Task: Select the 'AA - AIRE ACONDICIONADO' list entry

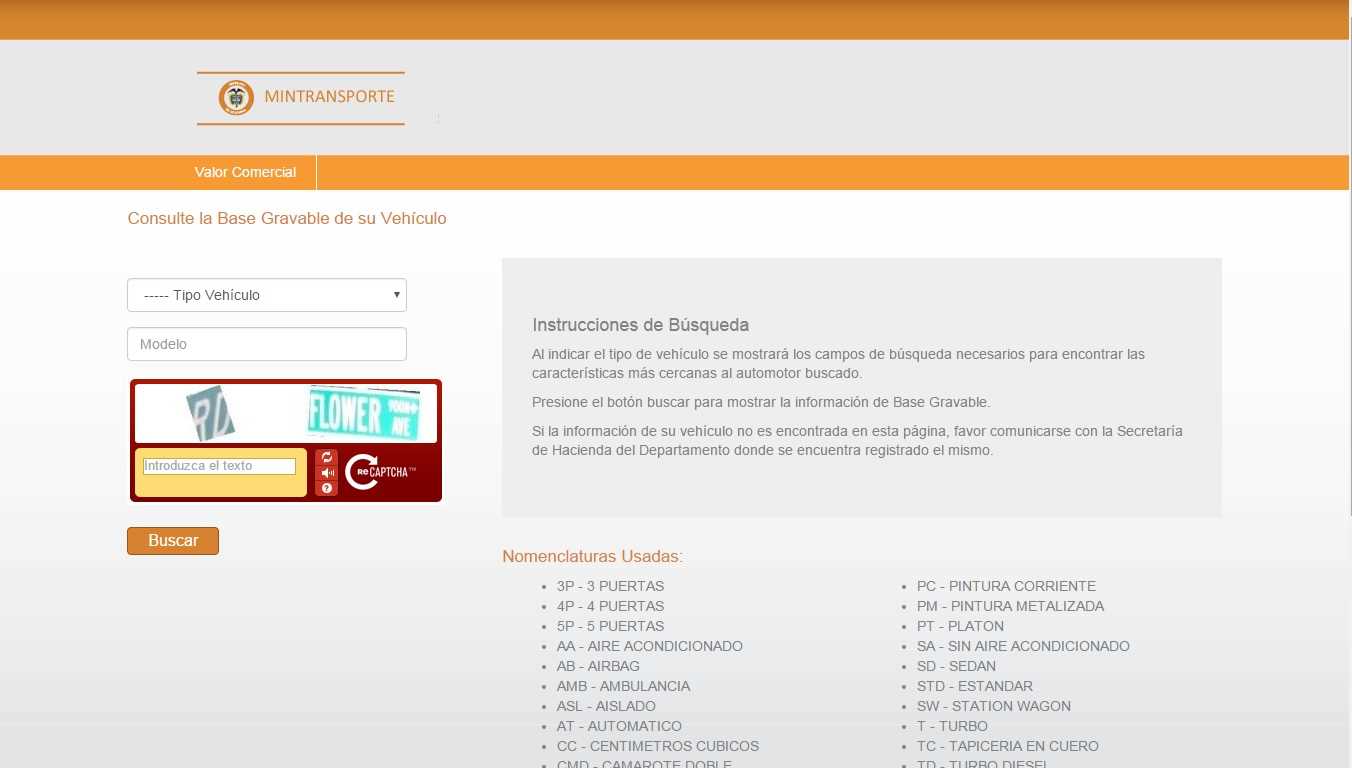Action: click(x=649, y=646)
